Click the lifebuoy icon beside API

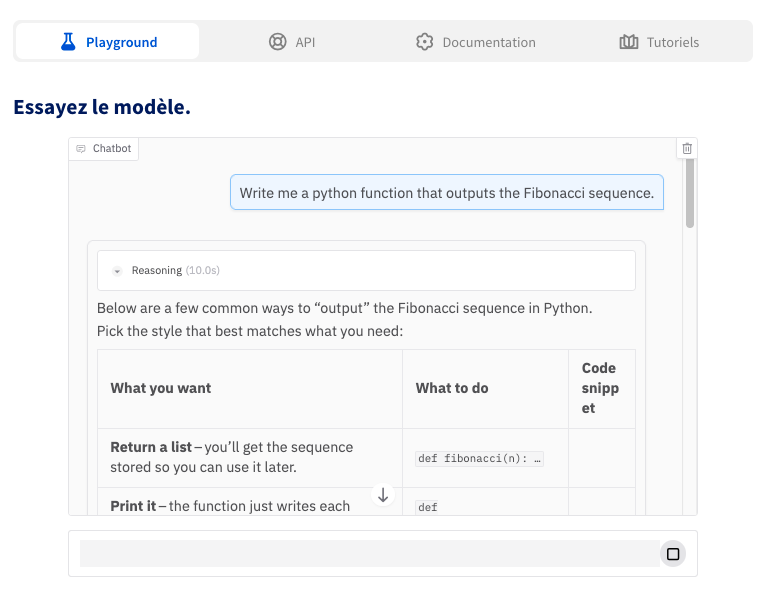[278, 42]
